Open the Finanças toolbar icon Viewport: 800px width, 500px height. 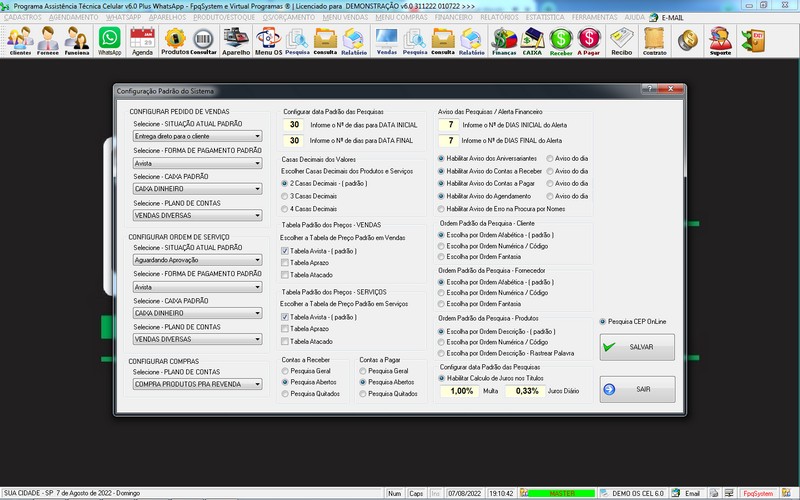tap(504, 41)
